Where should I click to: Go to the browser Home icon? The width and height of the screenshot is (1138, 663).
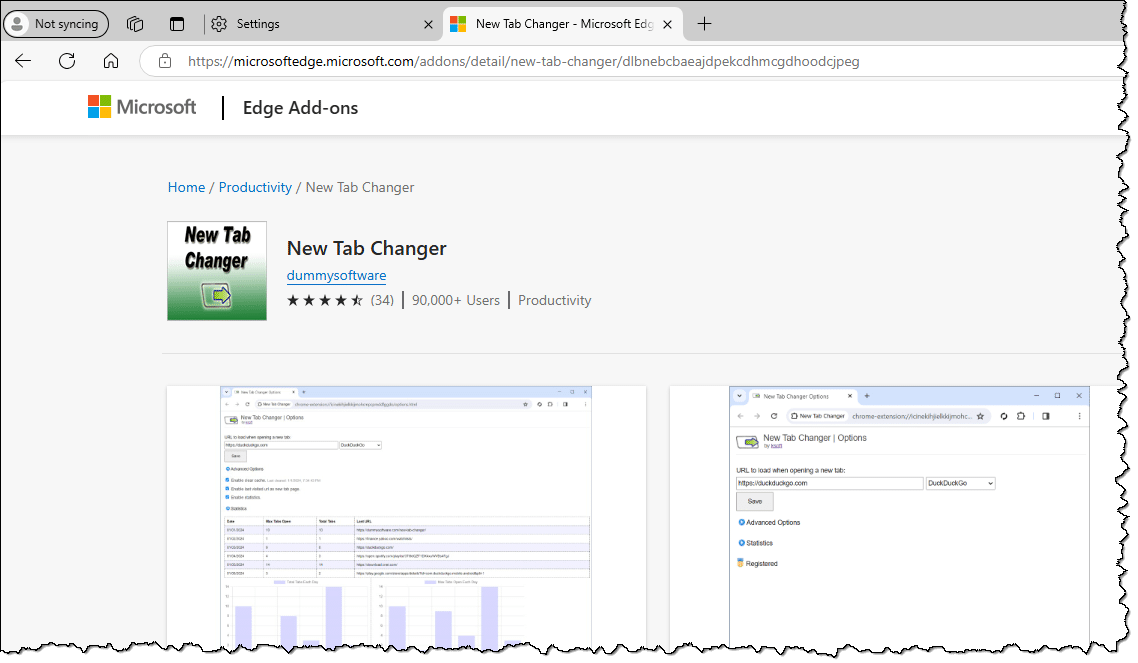tap(111, 61)
